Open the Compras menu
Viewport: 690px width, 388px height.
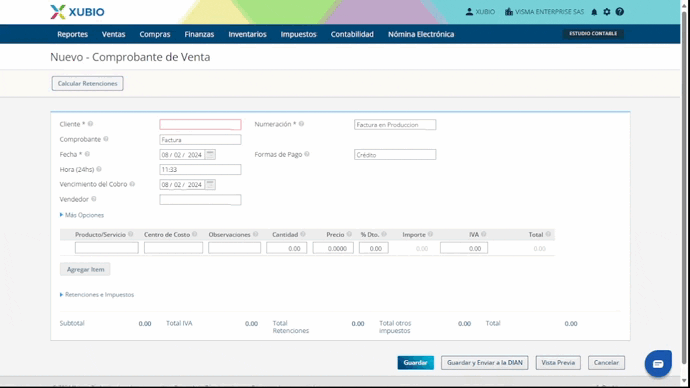click(155, 34)
